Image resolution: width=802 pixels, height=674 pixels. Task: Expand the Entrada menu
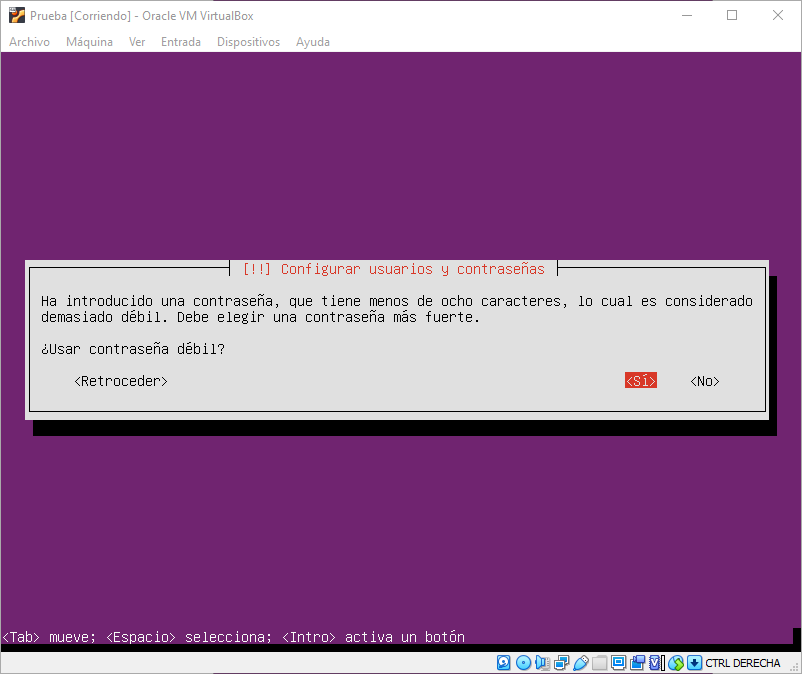(181, 42)
